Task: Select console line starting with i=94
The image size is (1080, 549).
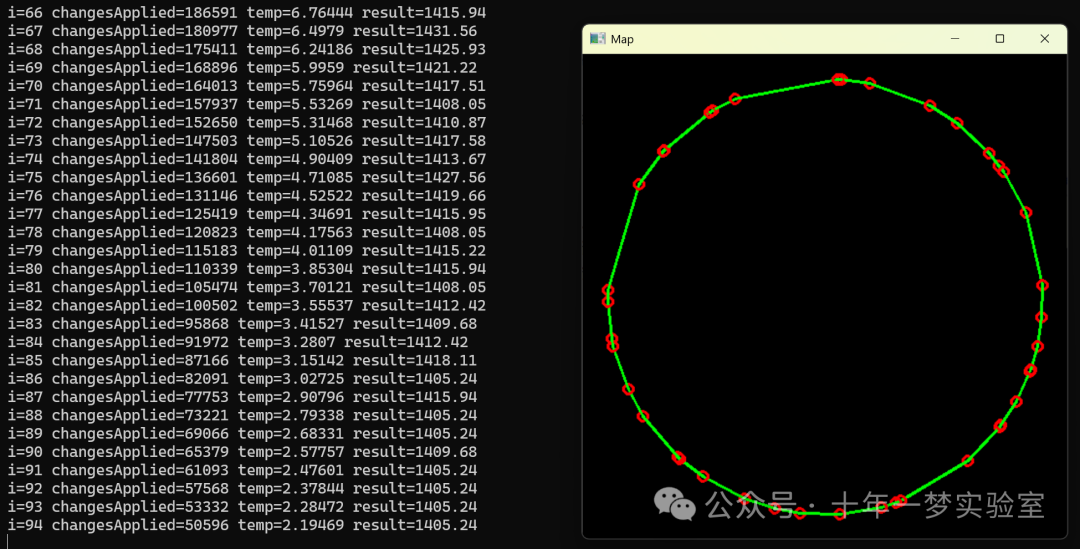Action: click(242, 525)
